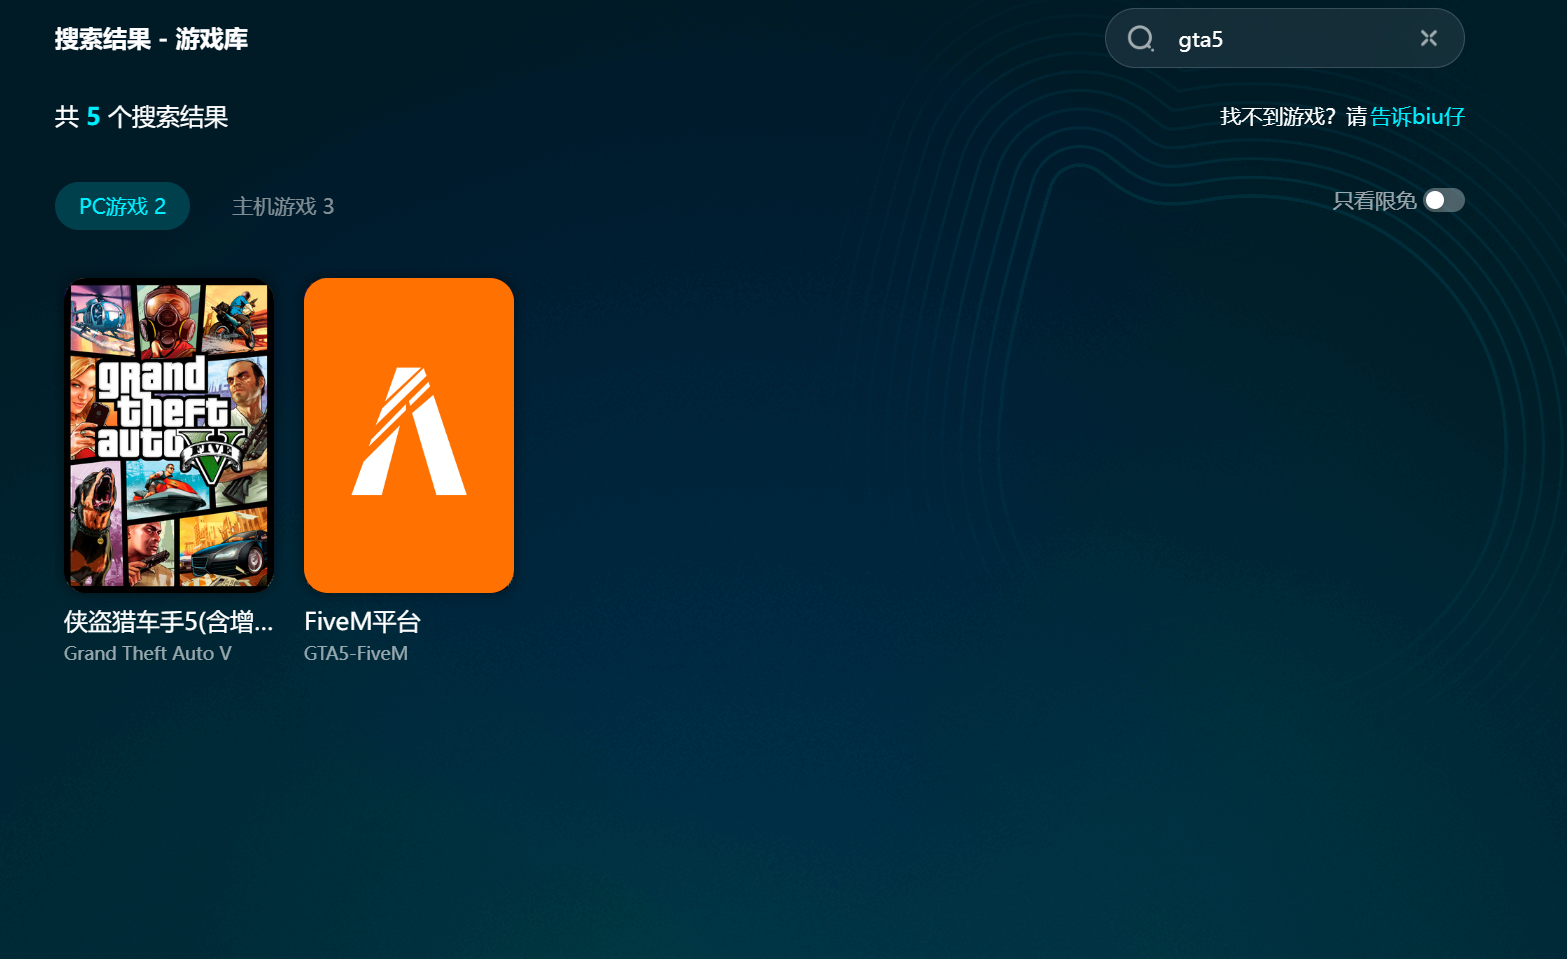Viewport: 1567px width, 959px height.
Task: Focus the gta5 search input field
Action: pyautogui.click(x=1285, y=39)
